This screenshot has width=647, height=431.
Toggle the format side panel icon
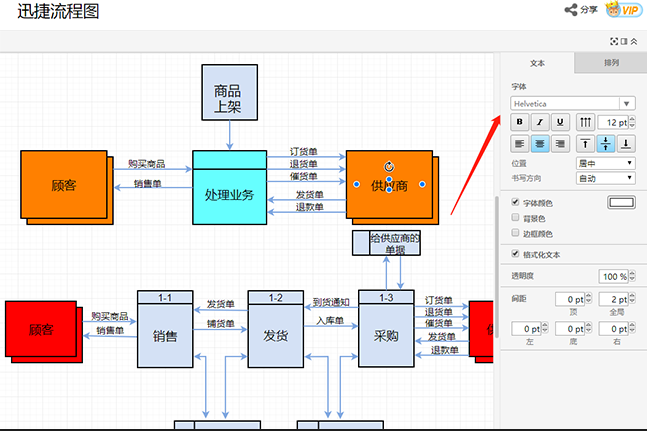pyautogui.click(x=624, y=41)
